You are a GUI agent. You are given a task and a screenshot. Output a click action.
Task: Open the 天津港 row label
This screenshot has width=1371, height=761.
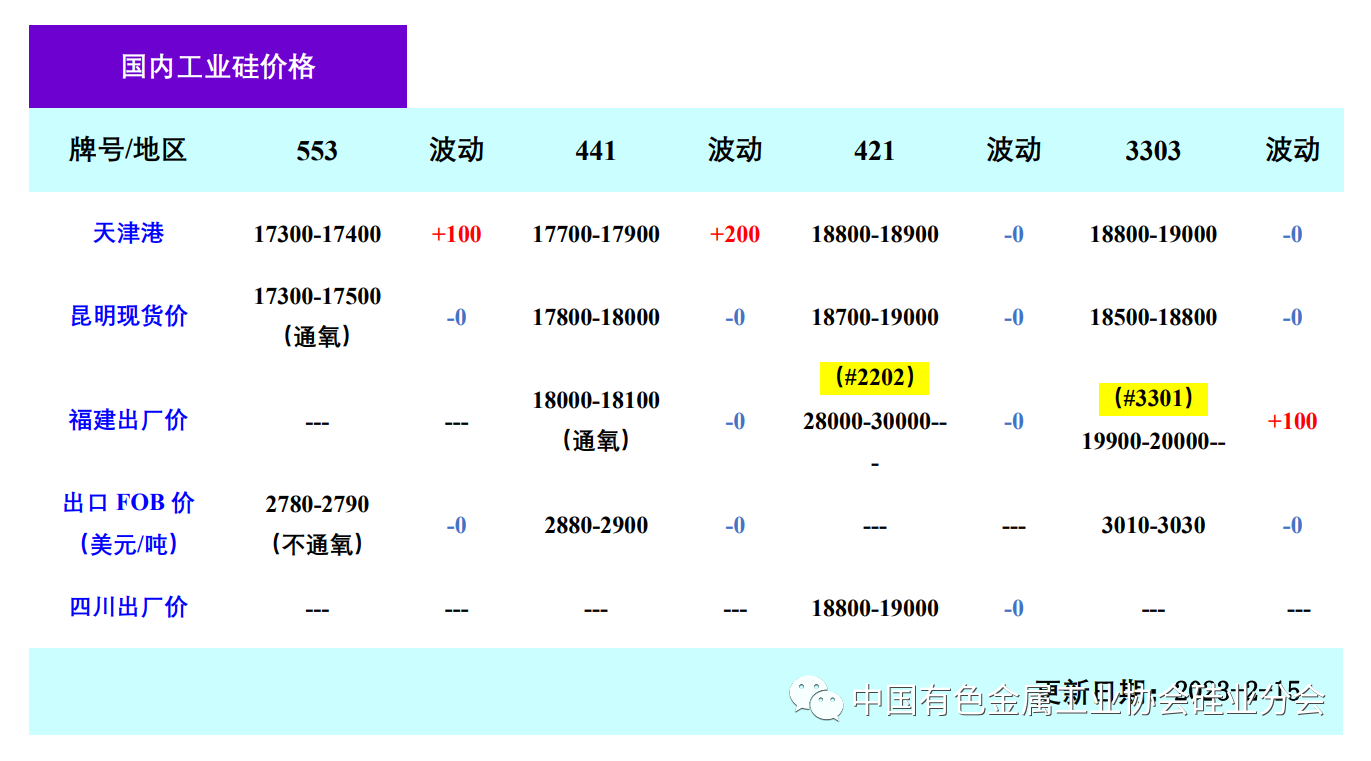(128, 234)
